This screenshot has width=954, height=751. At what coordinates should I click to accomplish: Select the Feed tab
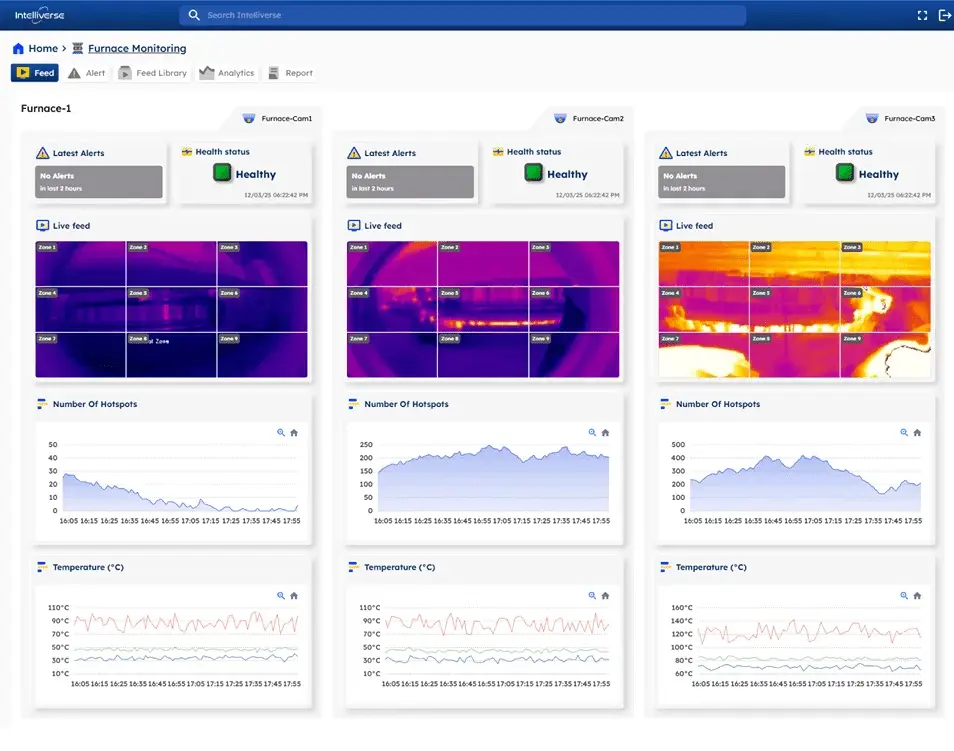[x=35, y=73]
